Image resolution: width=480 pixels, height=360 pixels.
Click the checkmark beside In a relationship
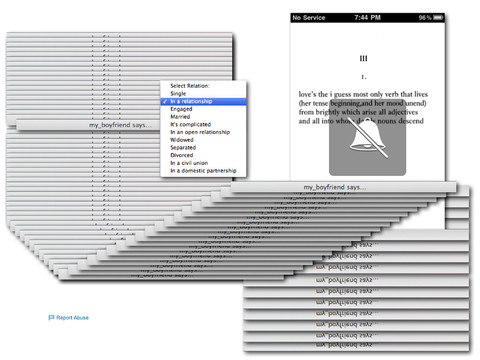(165, 101)
